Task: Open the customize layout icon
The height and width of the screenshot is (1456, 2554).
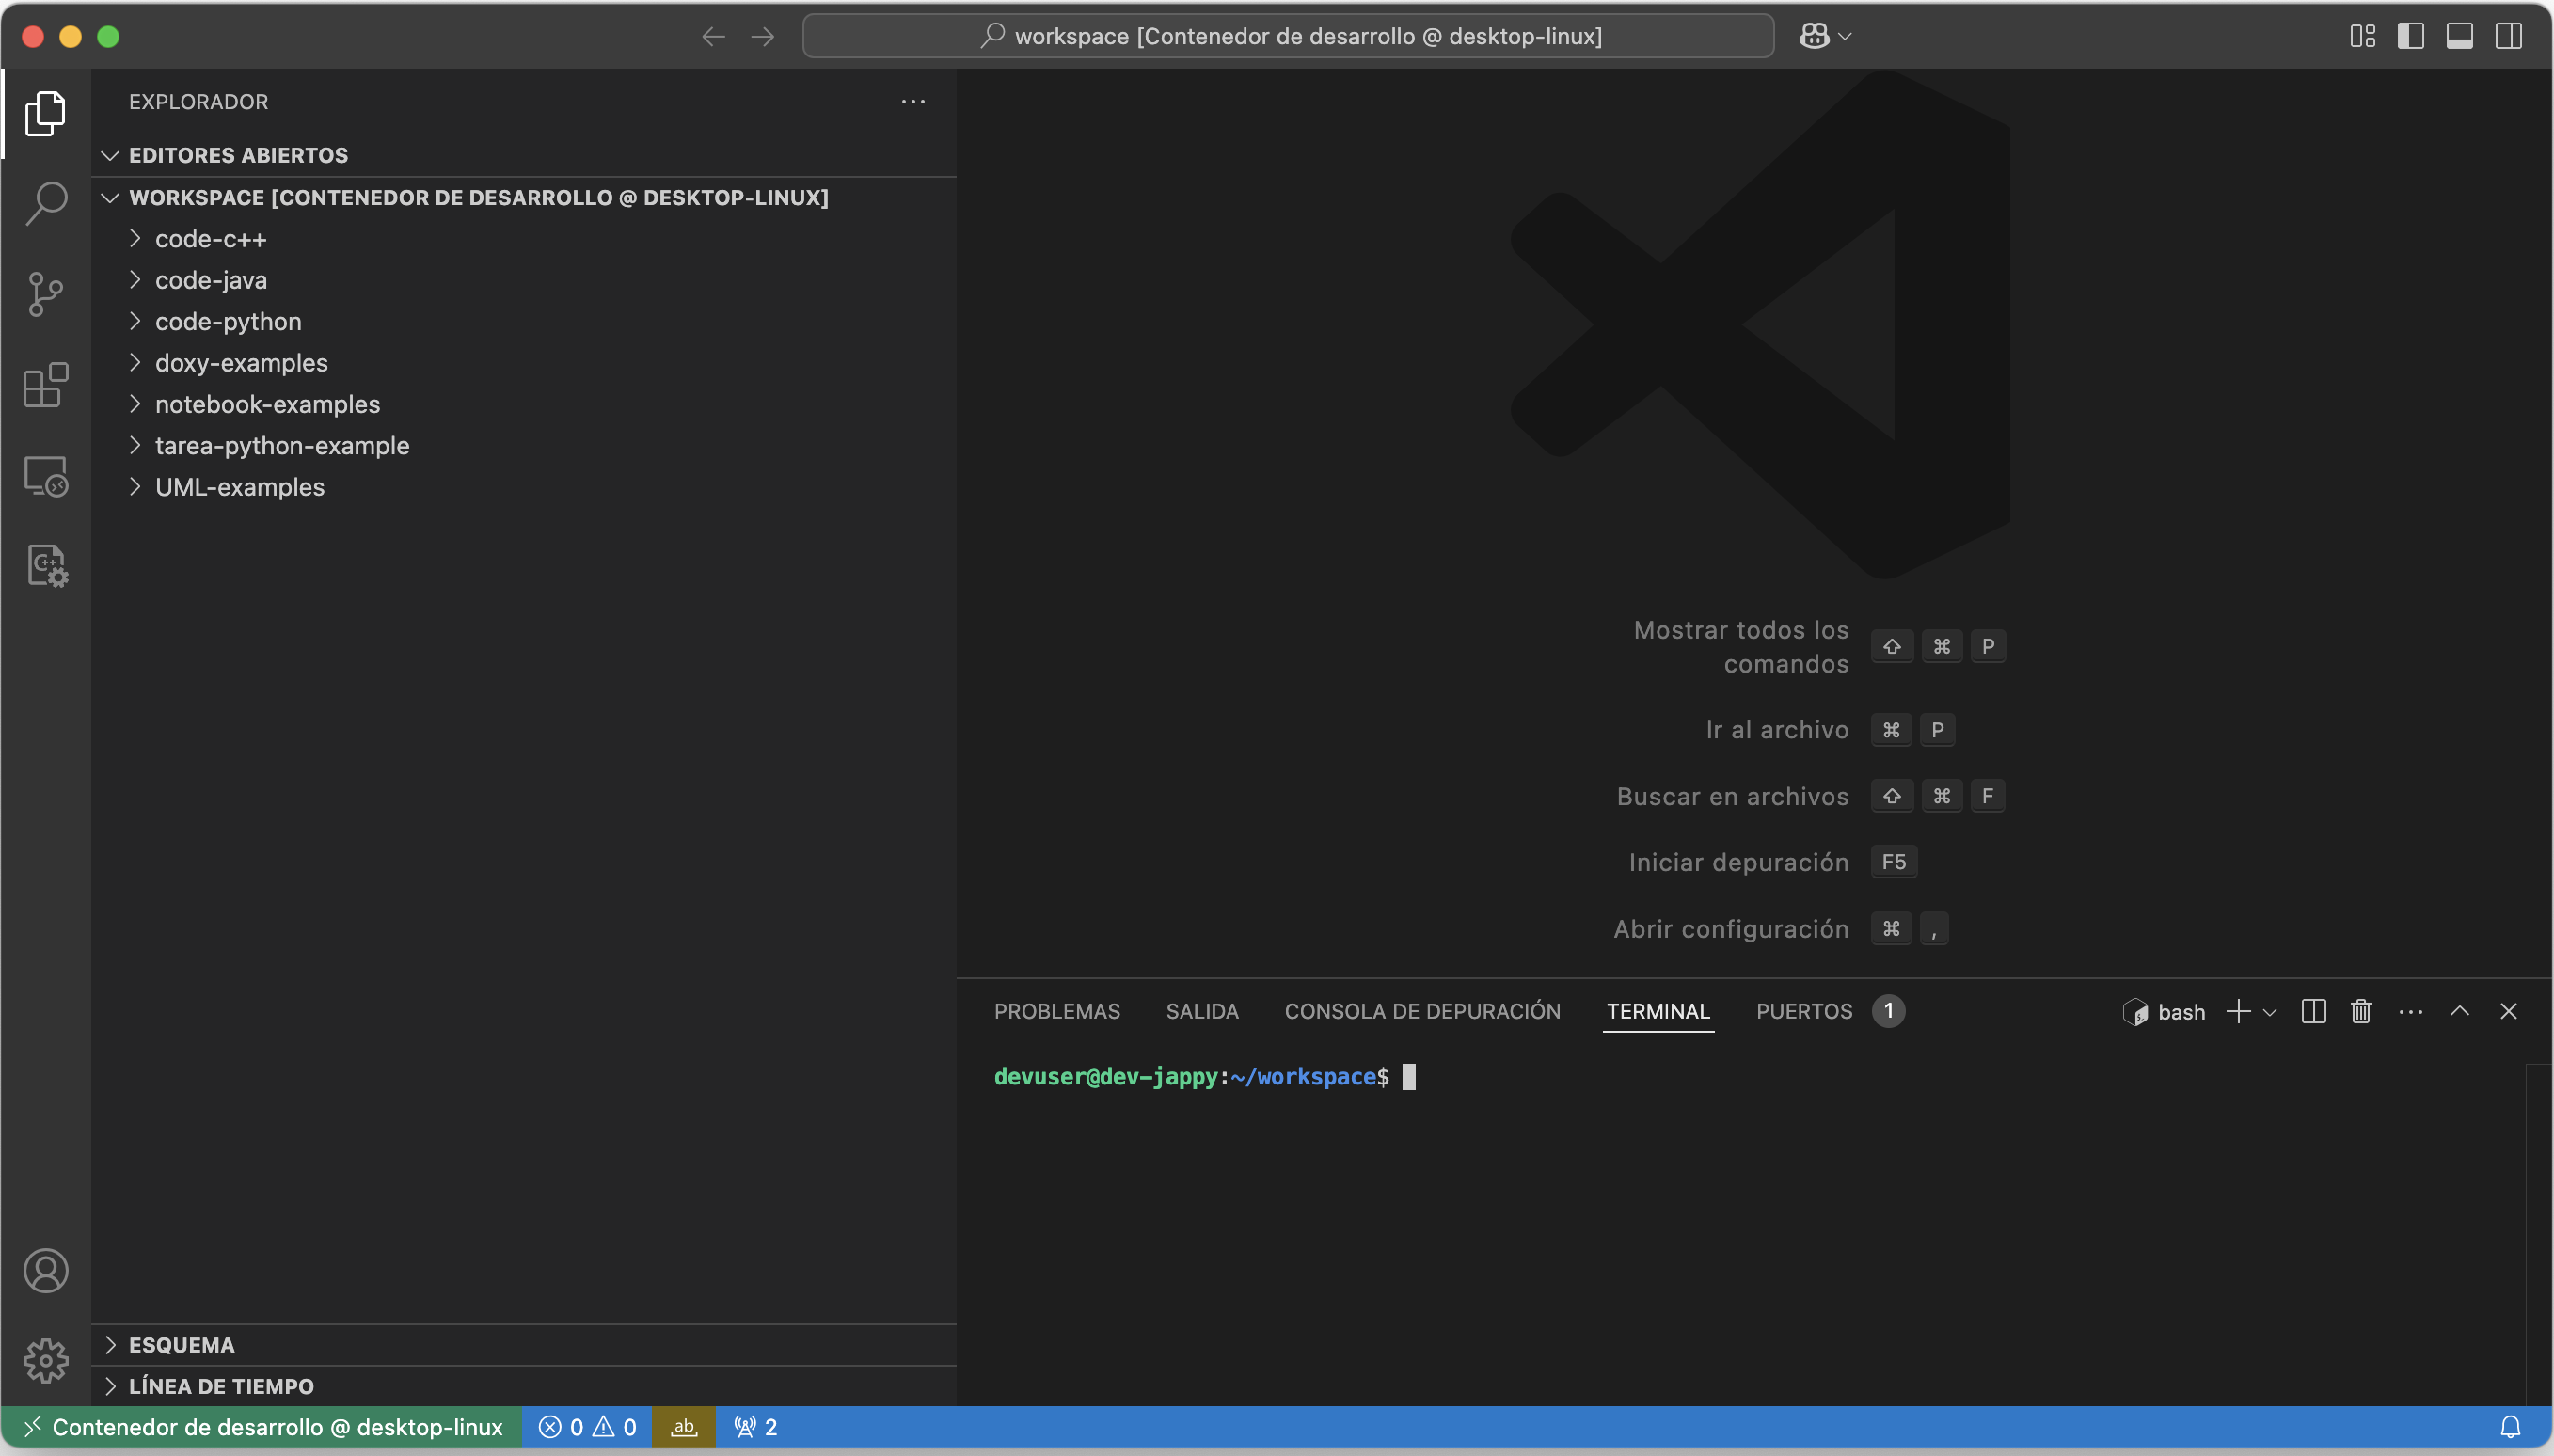Action: pos(2363,37)
